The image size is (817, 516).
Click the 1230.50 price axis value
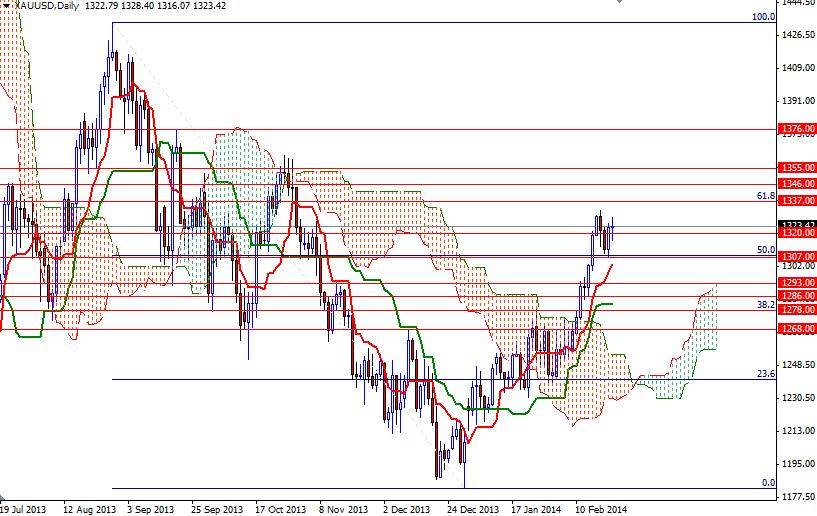click(x=798, y=397)
